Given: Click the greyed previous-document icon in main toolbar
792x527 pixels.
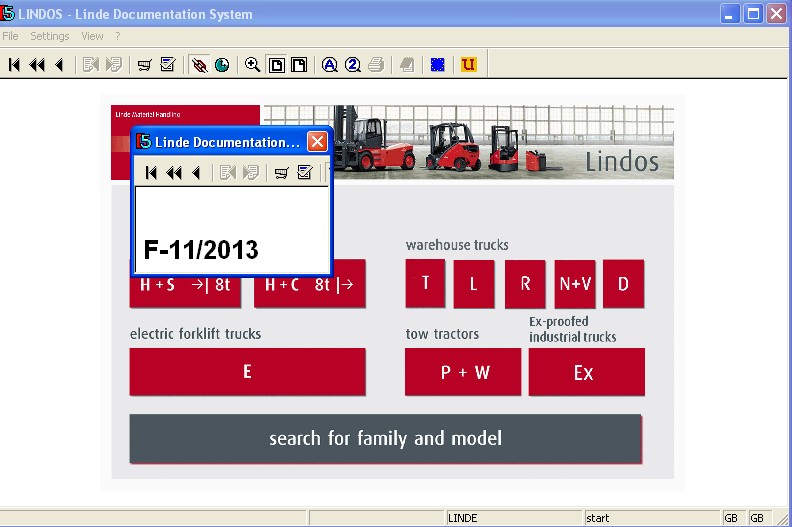Looking at the screenshot, I should [90, 65].
